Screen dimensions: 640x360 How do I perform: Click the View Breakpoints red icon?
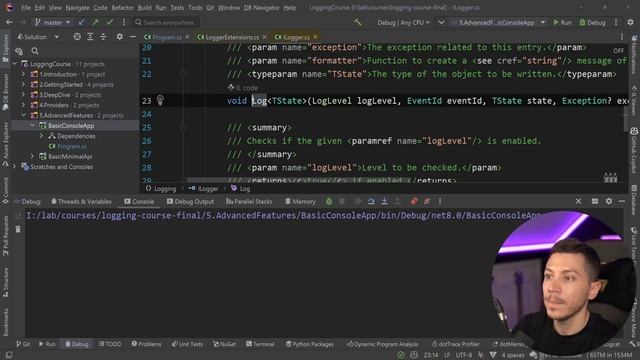pyautogui.click(x=414, y=201)
